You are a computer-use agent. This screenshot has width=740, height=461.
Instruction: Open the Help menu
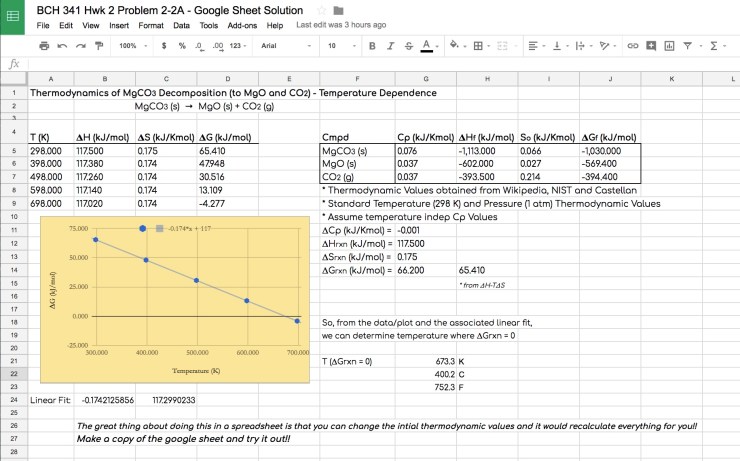click(275, 25)
